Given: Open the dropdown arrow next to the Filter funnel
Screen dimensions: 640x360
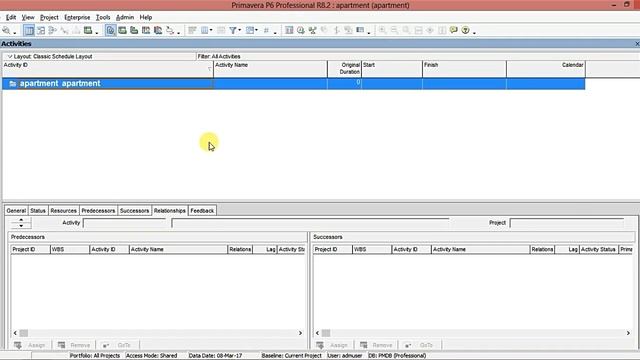Looking at the screenshot, I should point(240,30).
